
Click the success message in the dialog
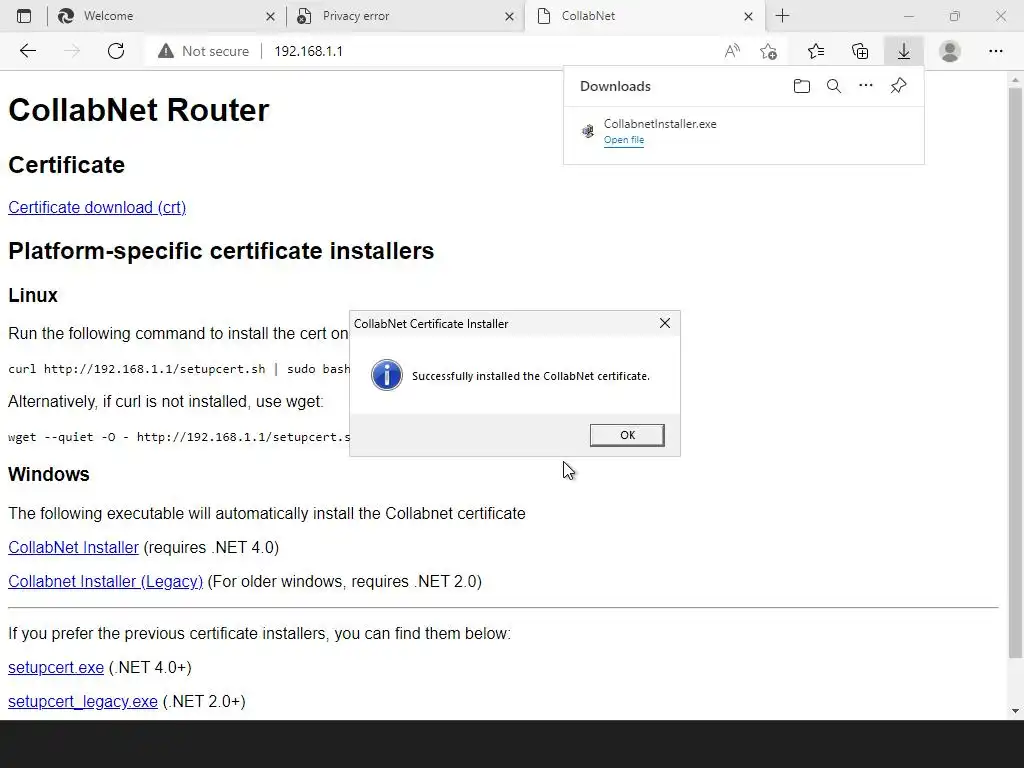tap(530, 376)
